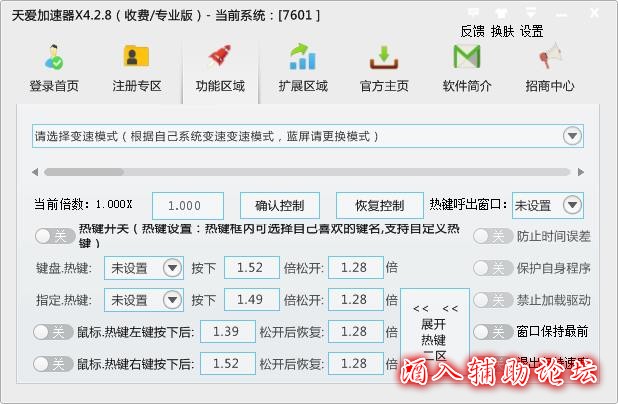This screenshot has width=618, height=404.
Task: Click the right-mouse 1.52 value field
Action: pyautogui.click(x=228, y=363)
